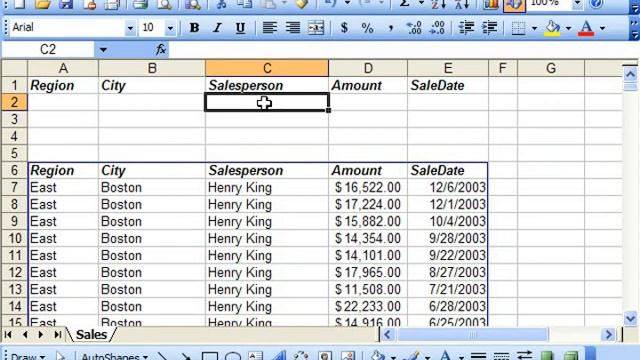This screenshot has height=360, width=640.
Task: Go to first sheet tab arrow
Action: pyautogui.click(x=8, y=335)
